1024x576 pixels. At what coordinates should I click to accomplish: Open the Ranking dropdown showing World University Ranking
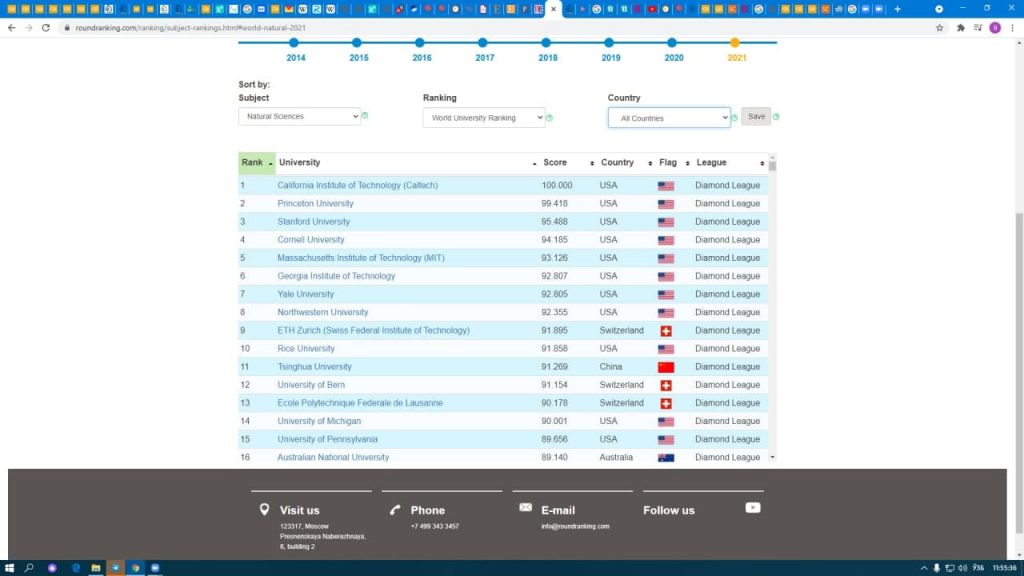pyautogui.click(x=484, y=118)
